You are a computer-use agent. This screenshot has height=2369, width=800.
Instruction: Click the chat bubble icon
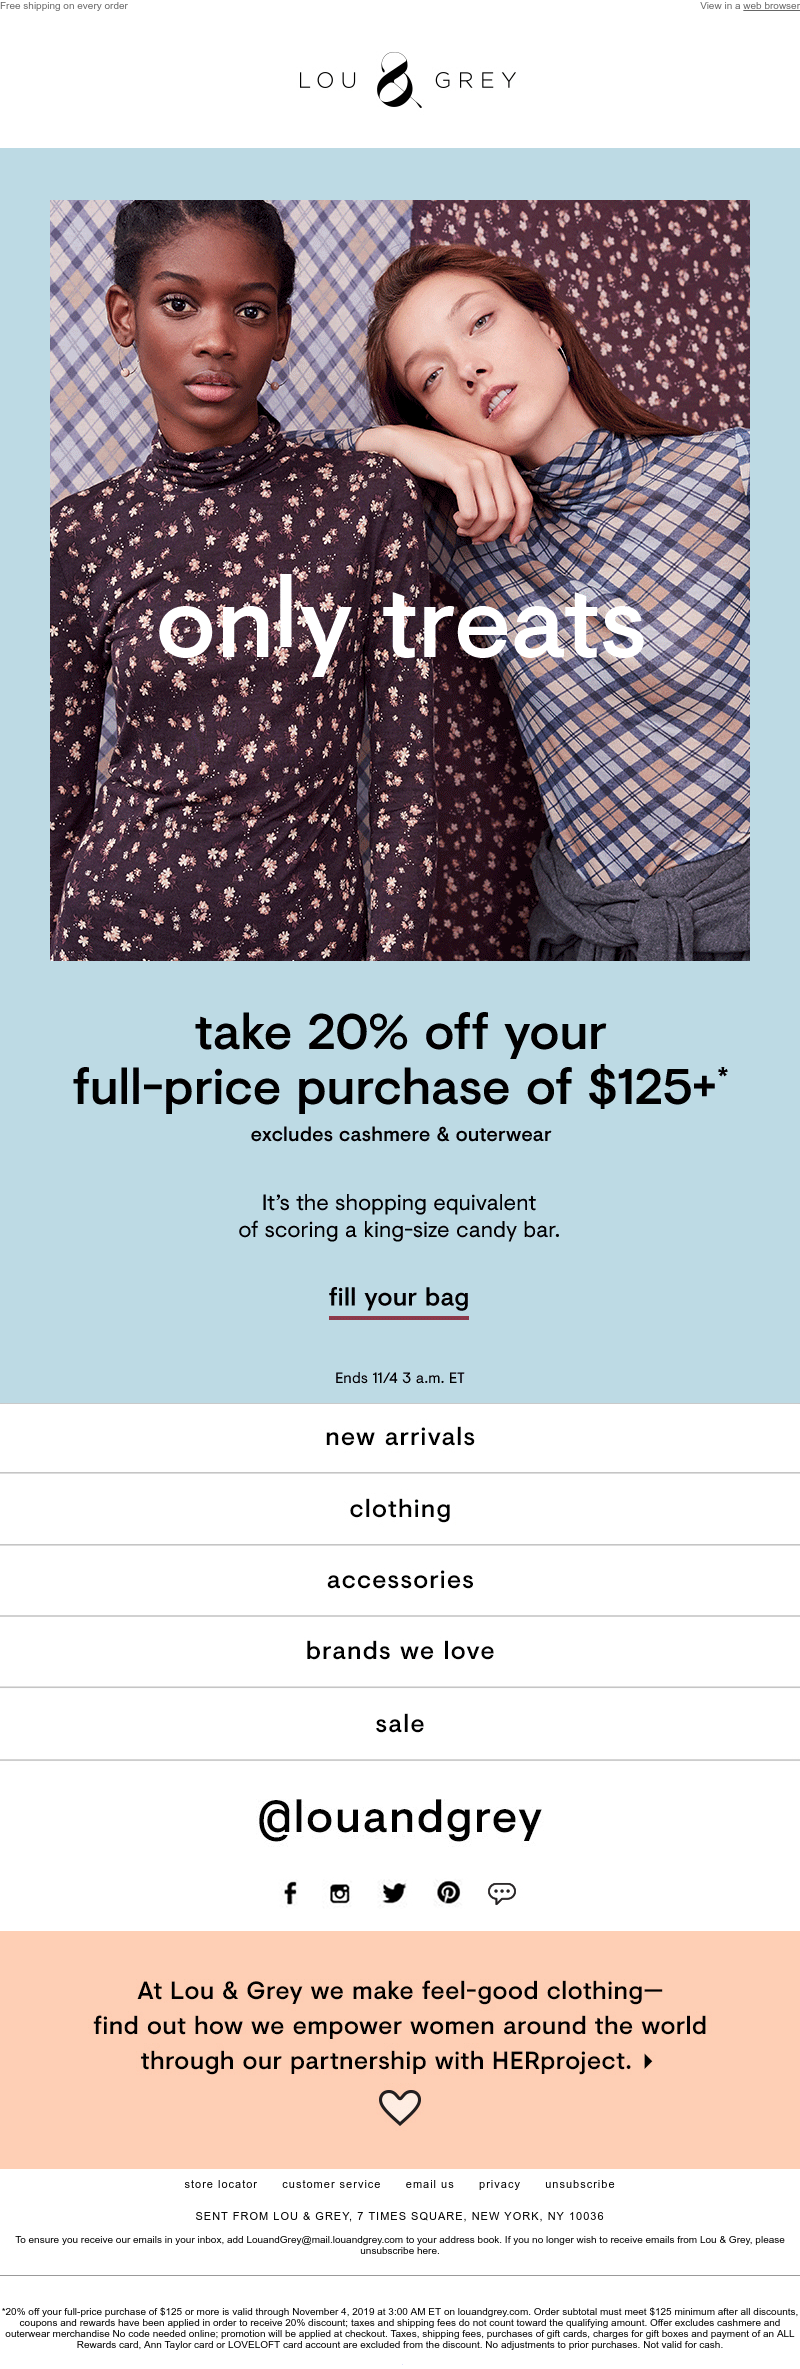[502, 1892]
